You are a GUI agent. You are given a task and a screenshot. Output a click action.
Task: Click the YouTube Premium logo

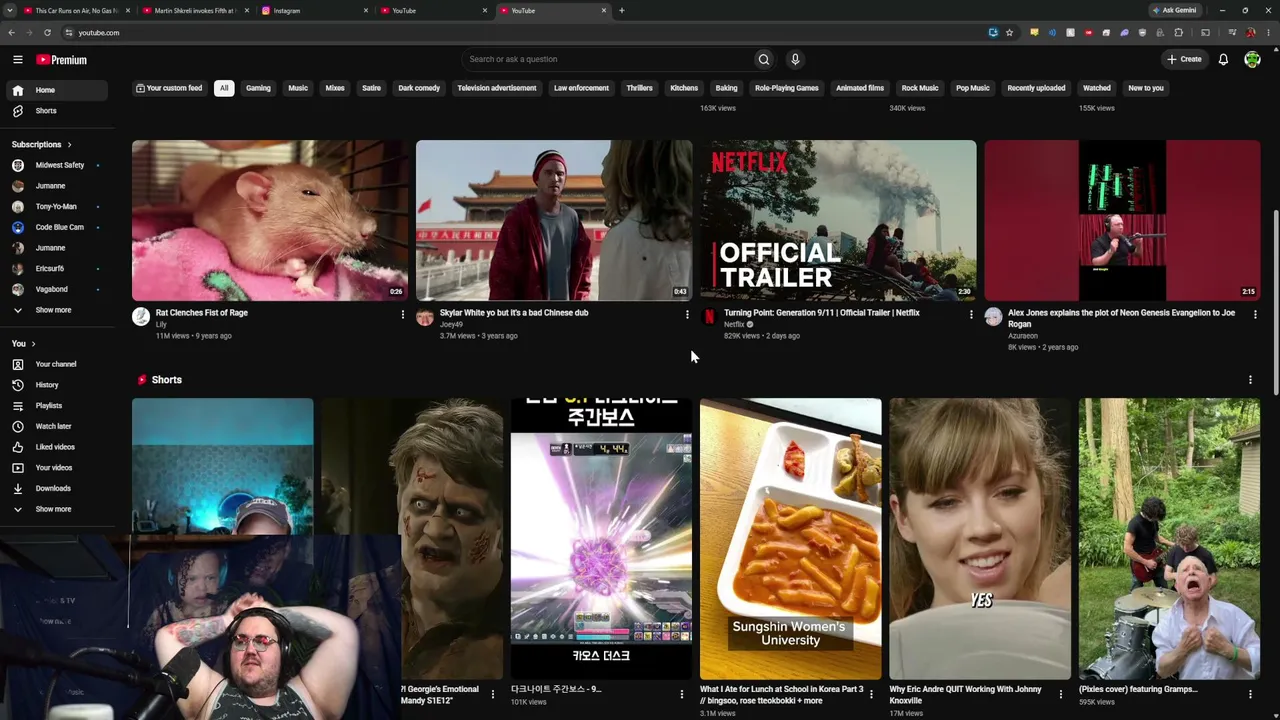[x=62, y=60]
